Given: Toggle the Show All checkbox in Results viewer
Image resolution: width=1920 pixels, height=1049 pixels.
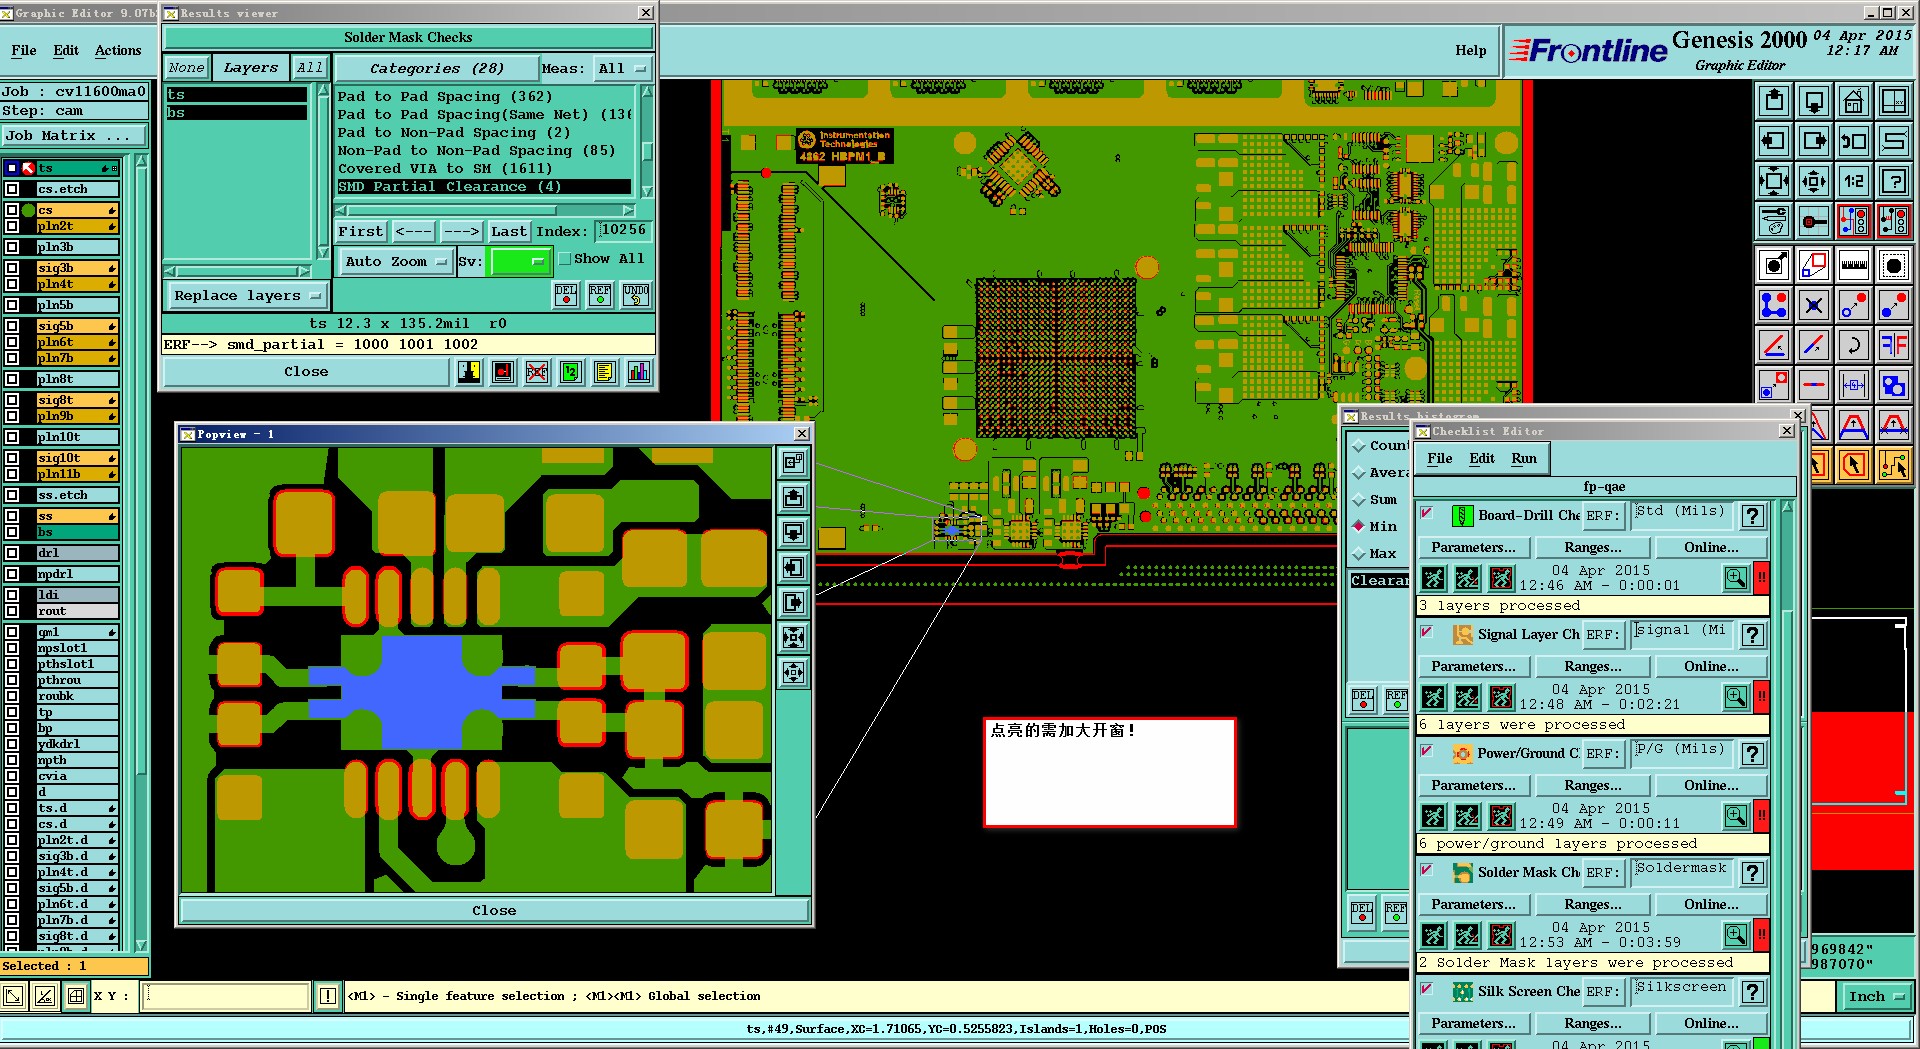Looking at the screenshot, I should click(x=566, y=259).
